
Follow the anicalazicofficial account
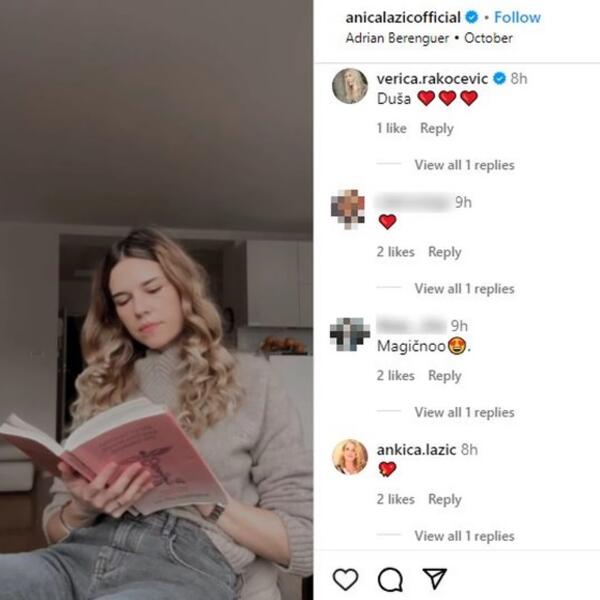point(517,17)
